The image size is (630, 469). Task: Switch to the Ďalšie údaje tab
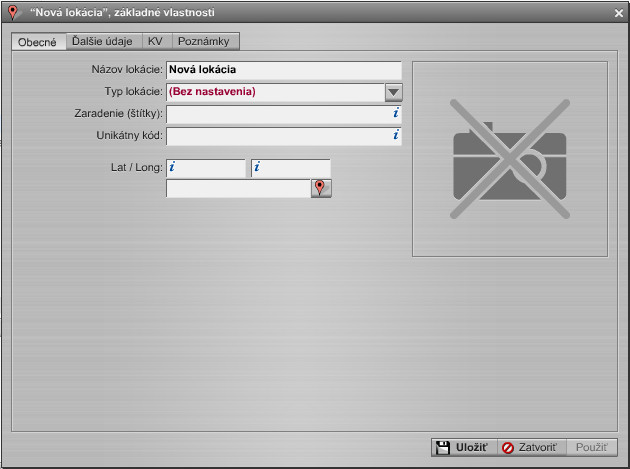click(x=101, y=41)
